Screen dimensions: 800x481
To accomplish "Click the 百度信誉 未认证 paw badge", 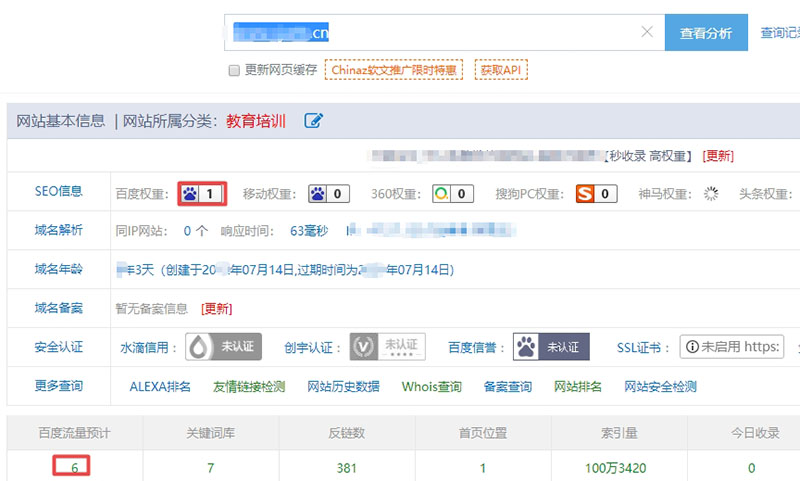I will point(551,347).
